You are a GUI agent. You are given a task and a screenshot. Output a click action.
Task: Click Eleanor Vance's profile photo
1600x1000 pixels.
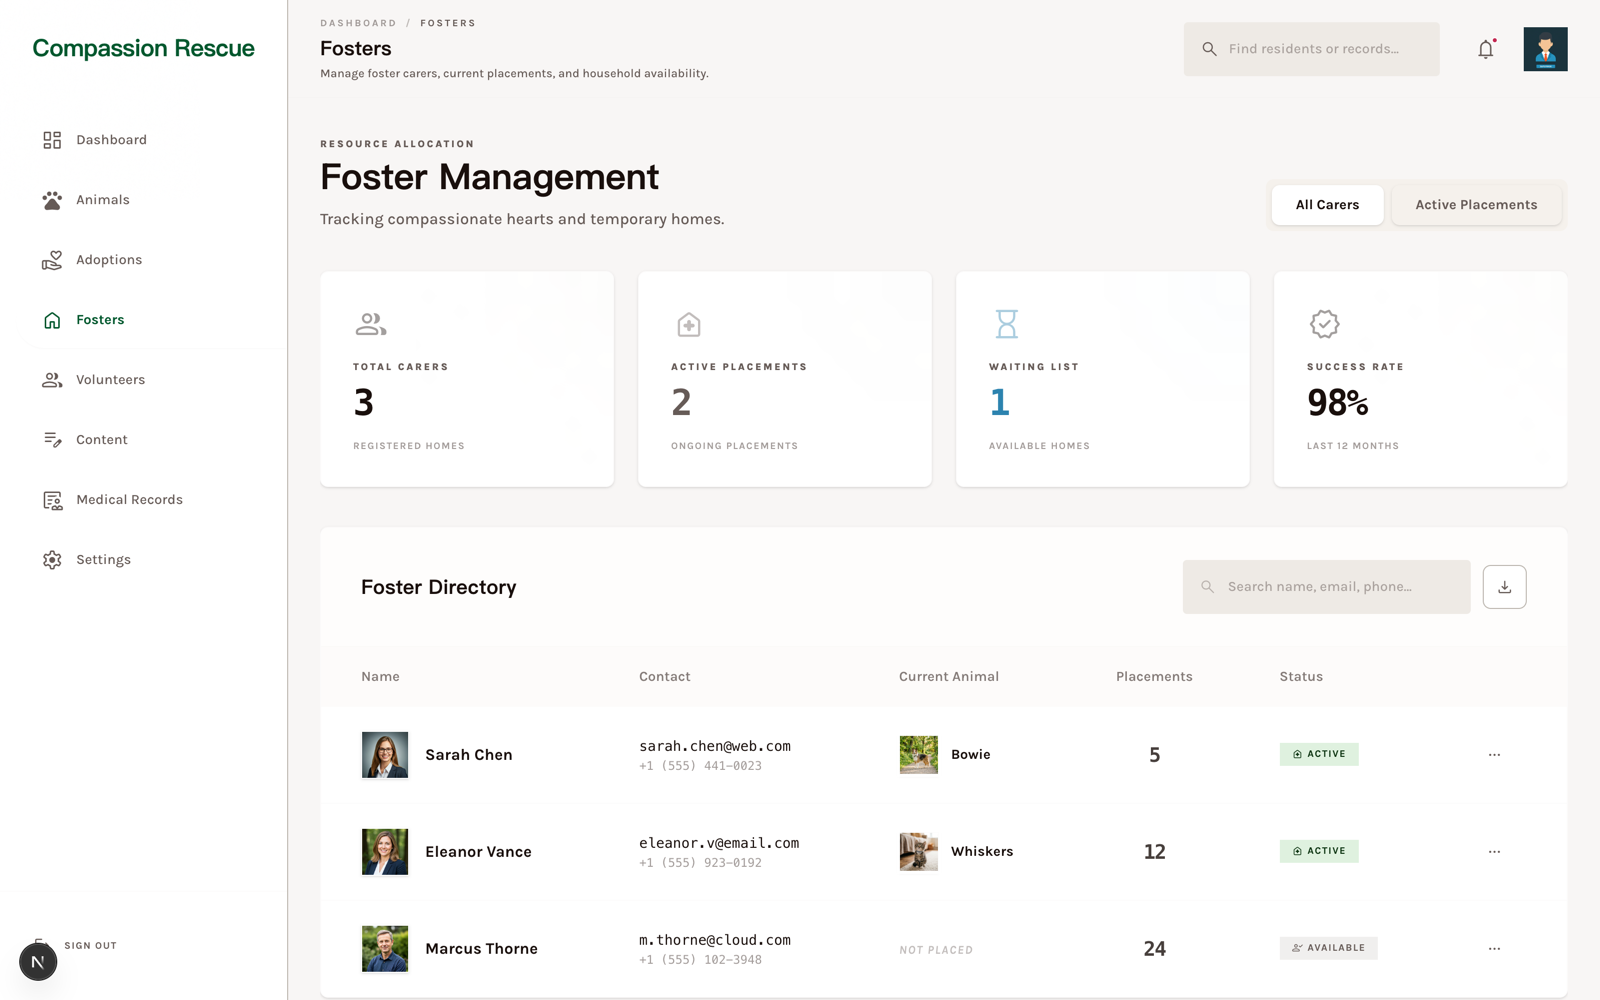385,852
